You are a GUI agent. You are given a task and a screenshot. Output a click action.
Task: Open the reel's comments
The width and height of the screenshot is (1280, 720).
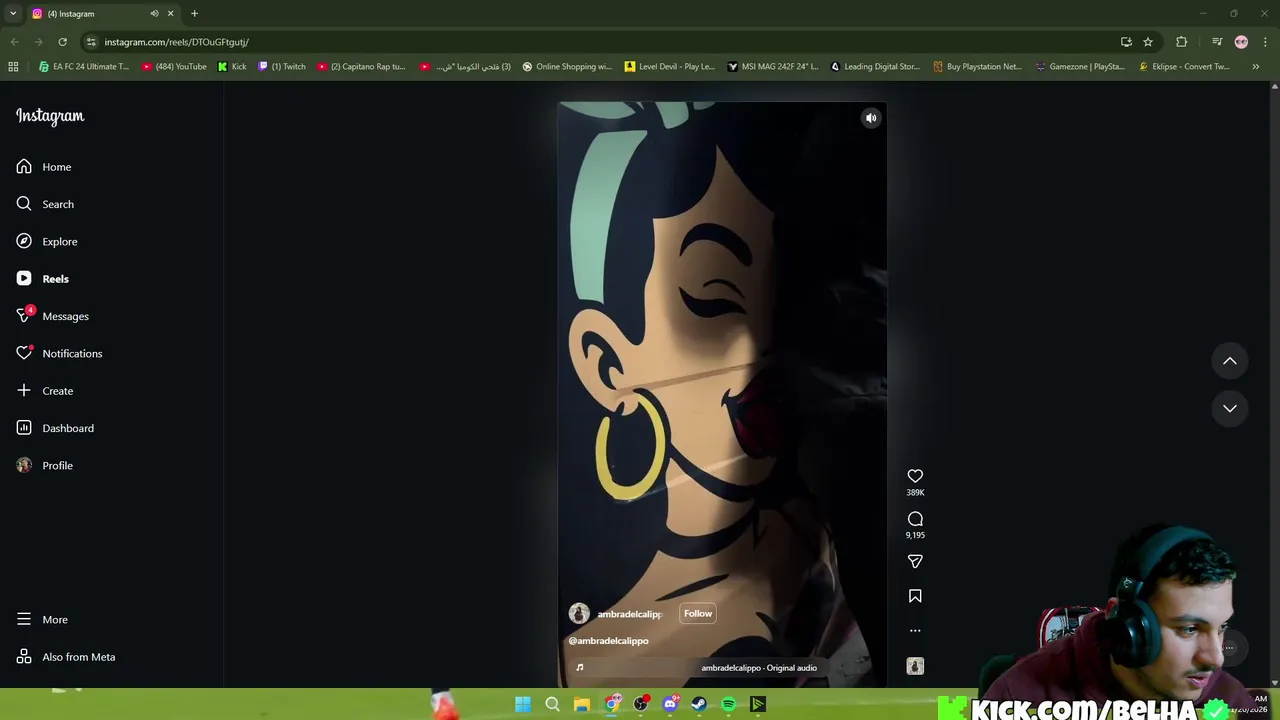(x=915, y=519)
